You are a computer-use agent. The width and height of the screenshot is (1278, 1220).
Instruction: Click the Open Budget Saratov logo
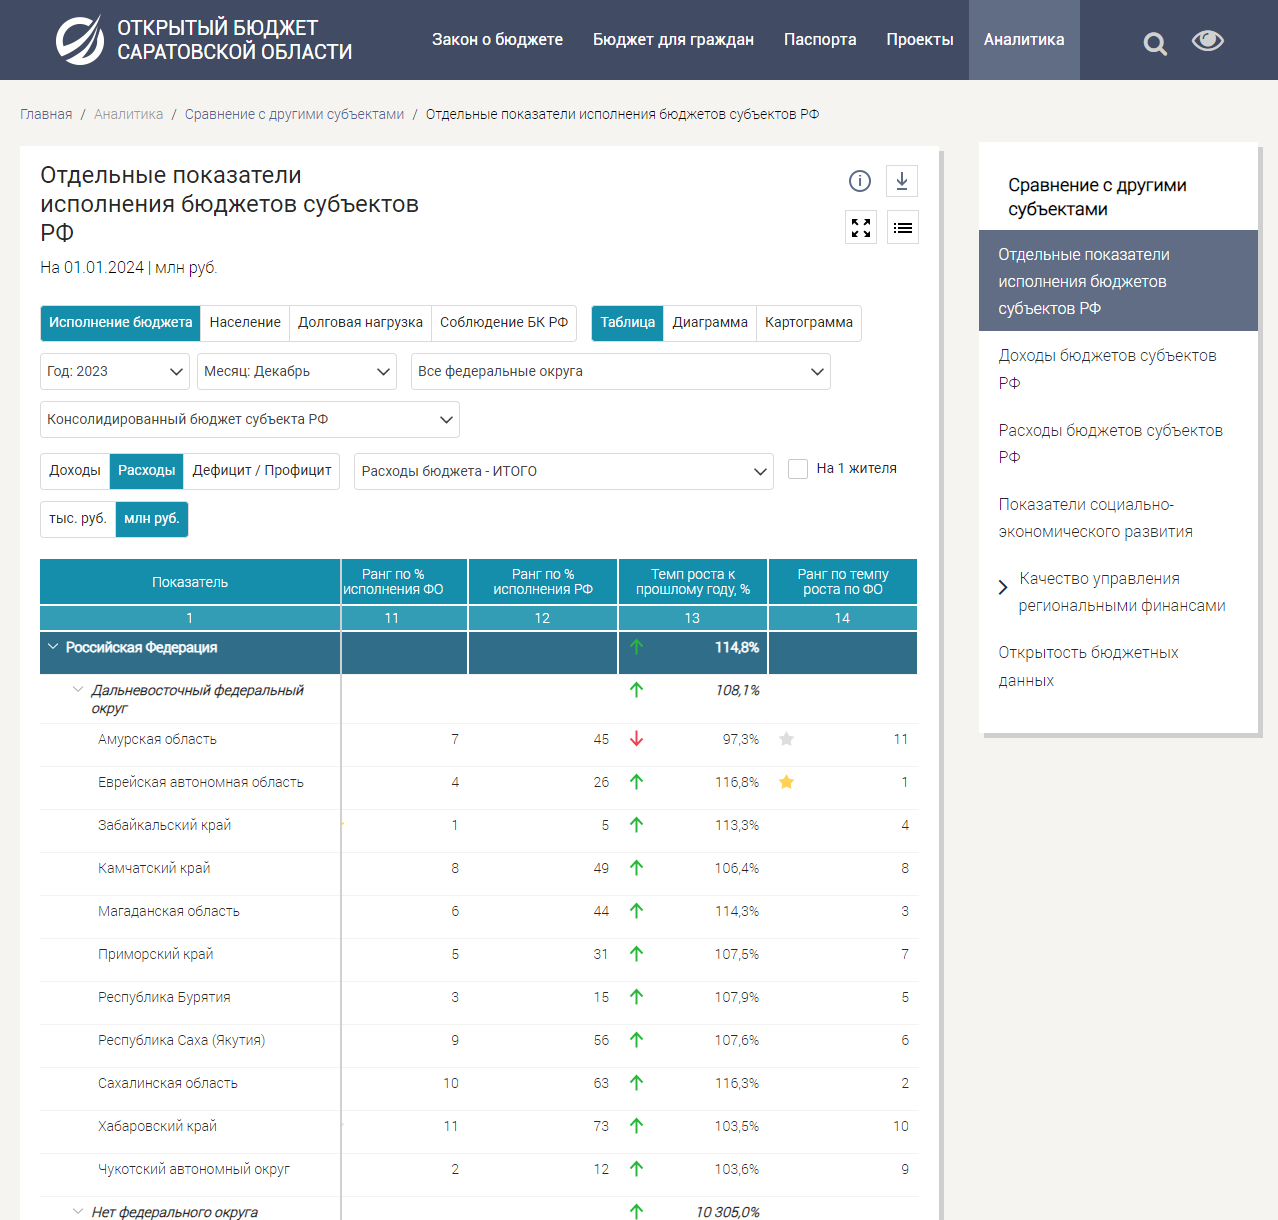[x=204, y=40]
